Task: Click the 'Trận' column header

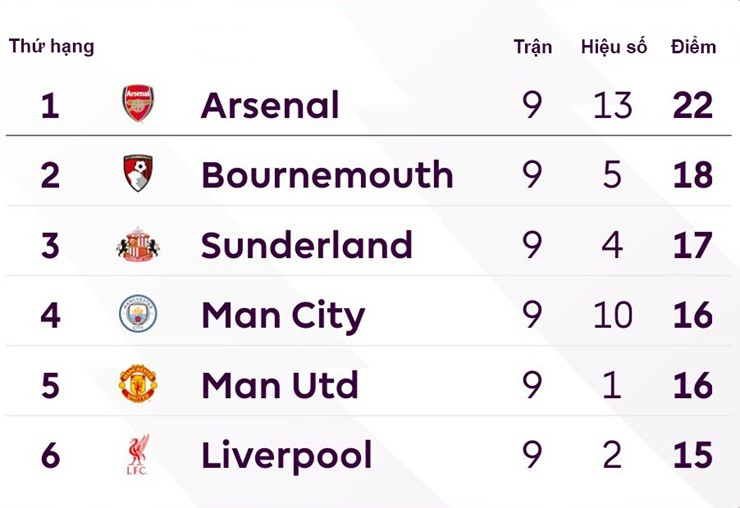Action: pos(532,47)
